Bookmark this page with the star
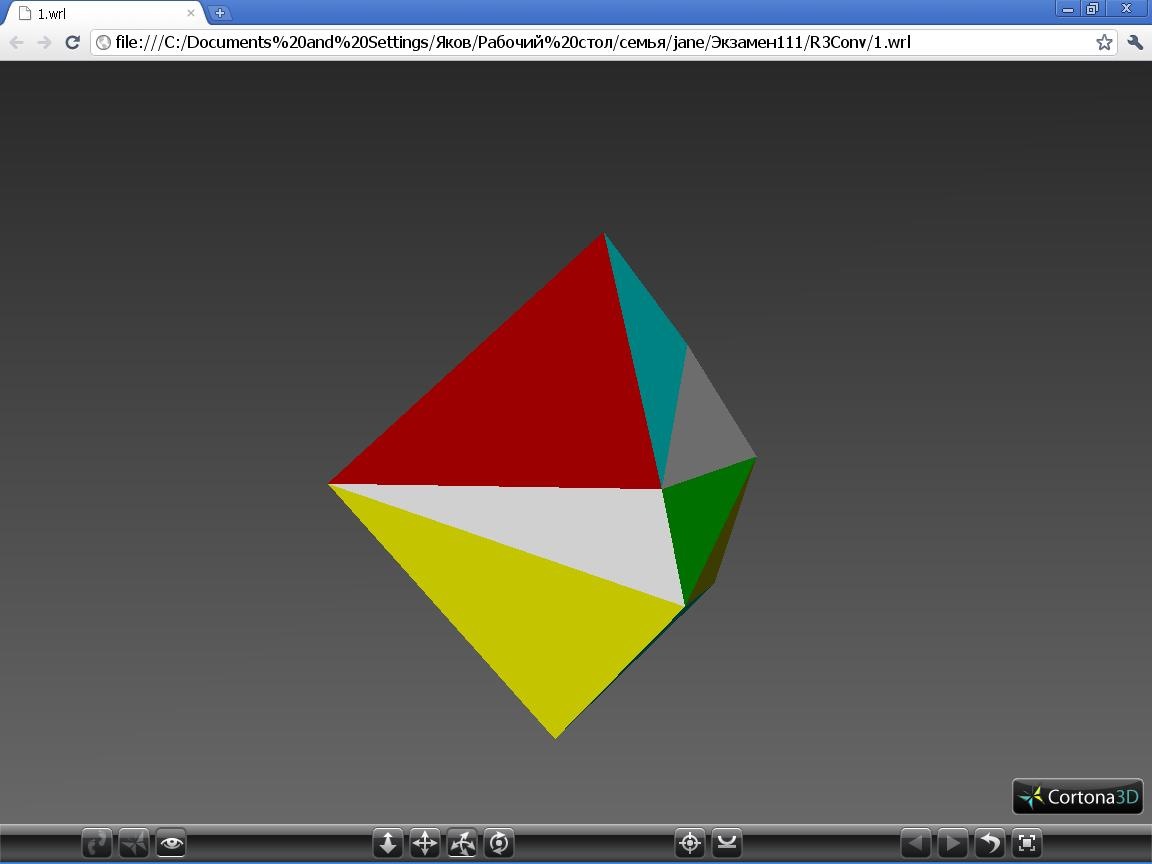Screen dimensions: 1152x864 click(1104, 42)
